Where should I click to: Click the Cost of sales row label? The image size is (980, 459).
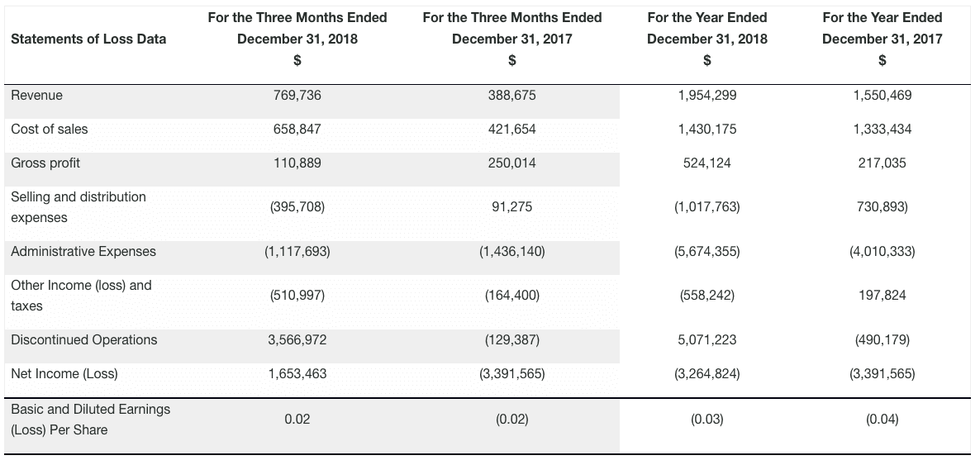coord(49,130)
